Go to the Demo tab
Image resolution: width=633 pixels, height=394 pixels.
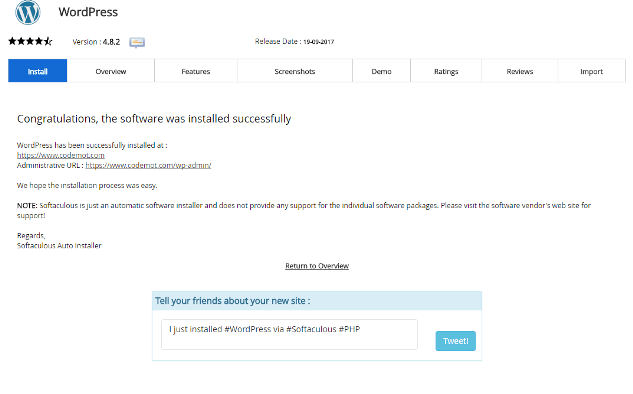coord(381,71)
